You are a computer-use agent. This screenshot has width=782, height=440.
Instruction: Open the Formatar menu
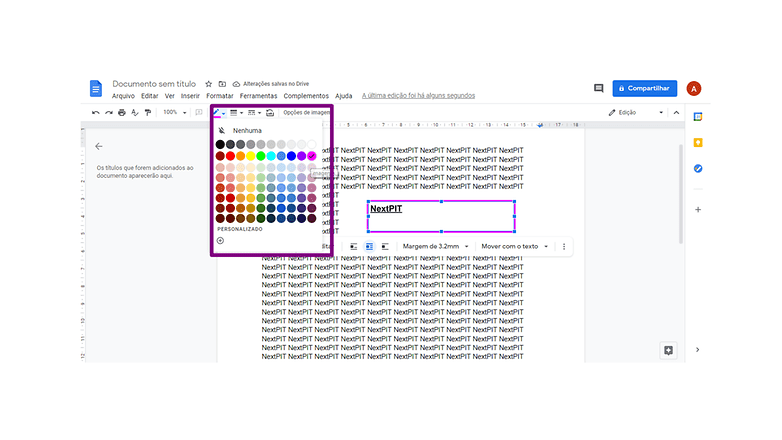click(x=220, y=96)
